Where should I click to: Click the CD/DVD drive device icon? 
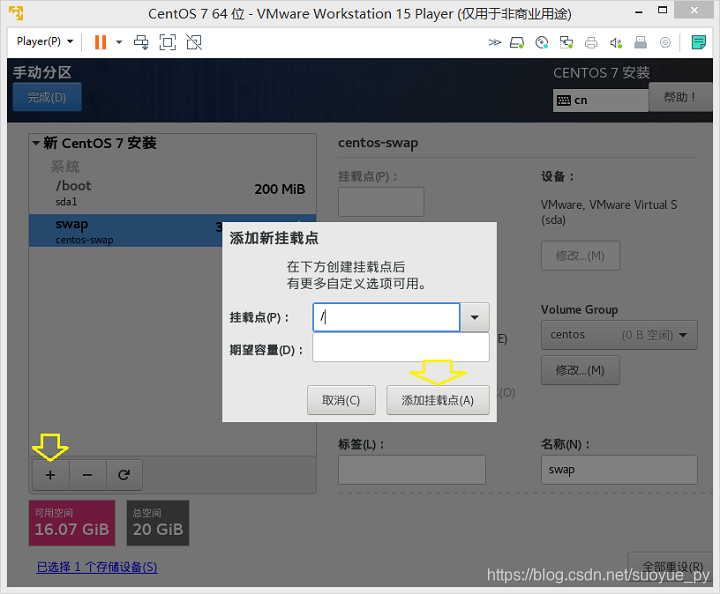tap(542, 43)
